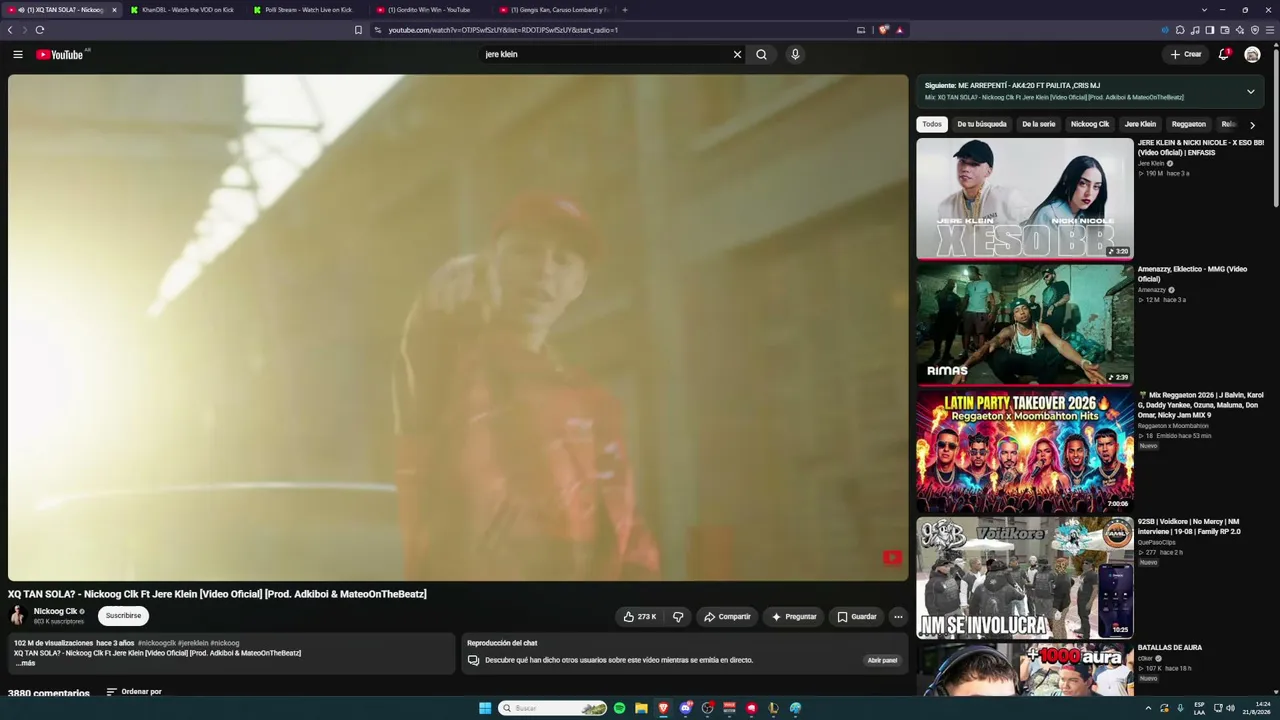Start voice search with the microphone
Screen dimensions: 1280x720
(795, 54)
